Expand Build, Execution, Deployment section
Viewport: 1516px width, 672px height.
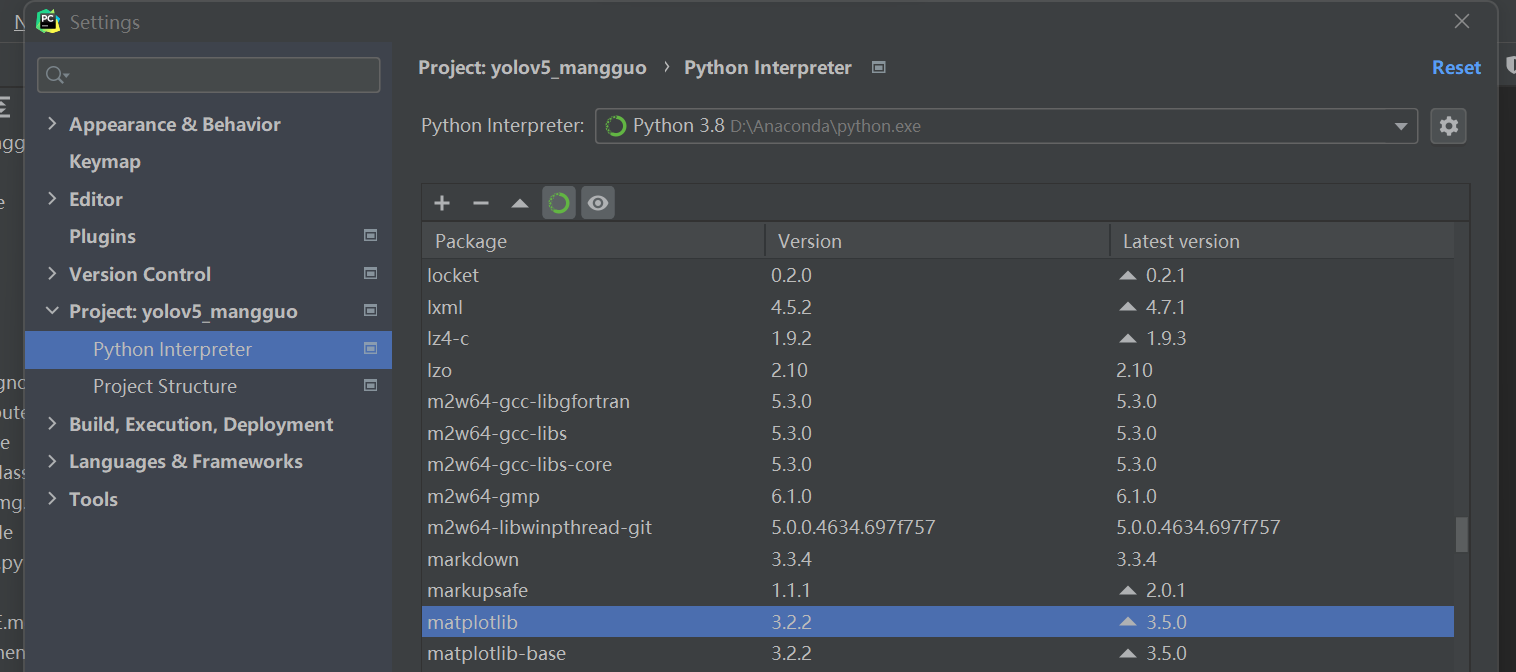tap(52, 424)
